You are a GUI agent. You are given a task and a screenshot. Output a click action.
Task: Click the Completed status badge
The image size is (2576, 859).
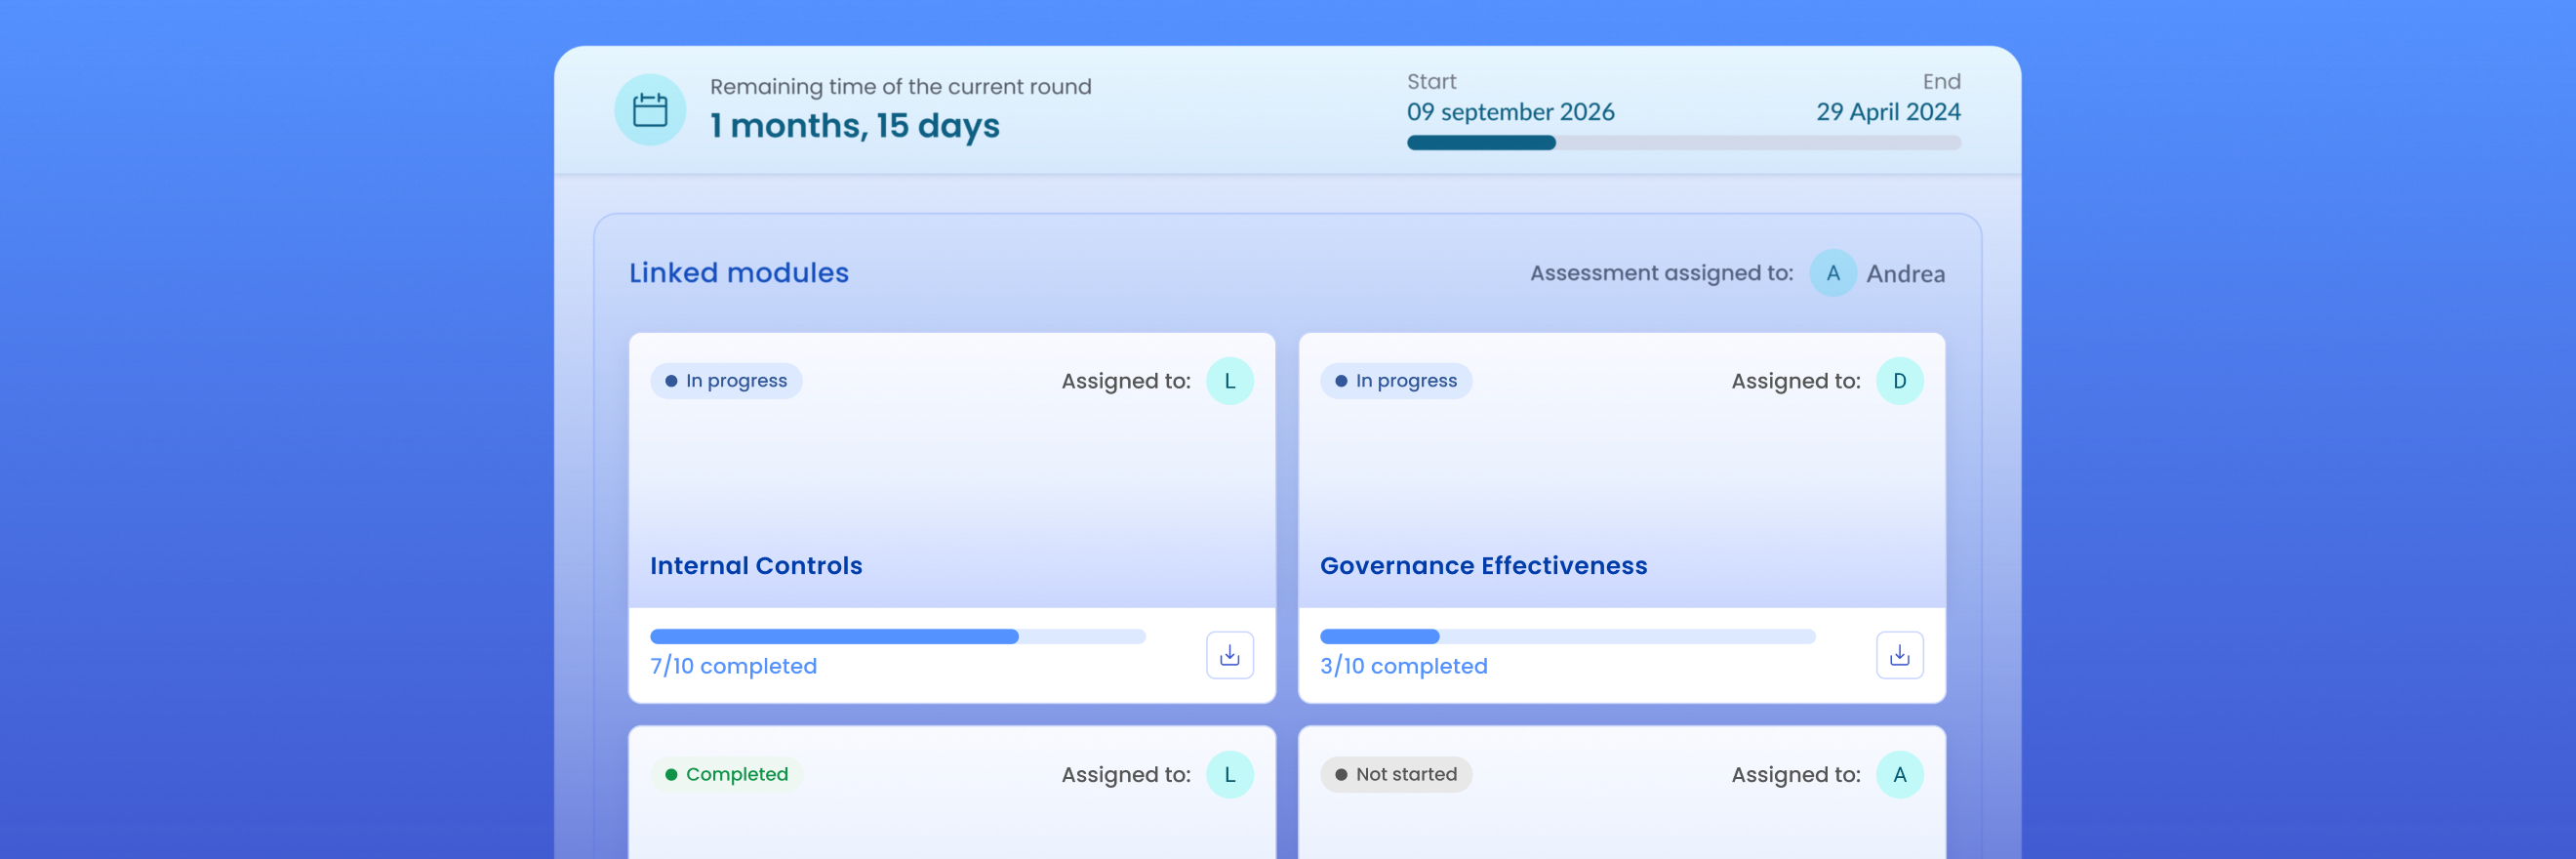pyautogui.click(x=726, y=774)
